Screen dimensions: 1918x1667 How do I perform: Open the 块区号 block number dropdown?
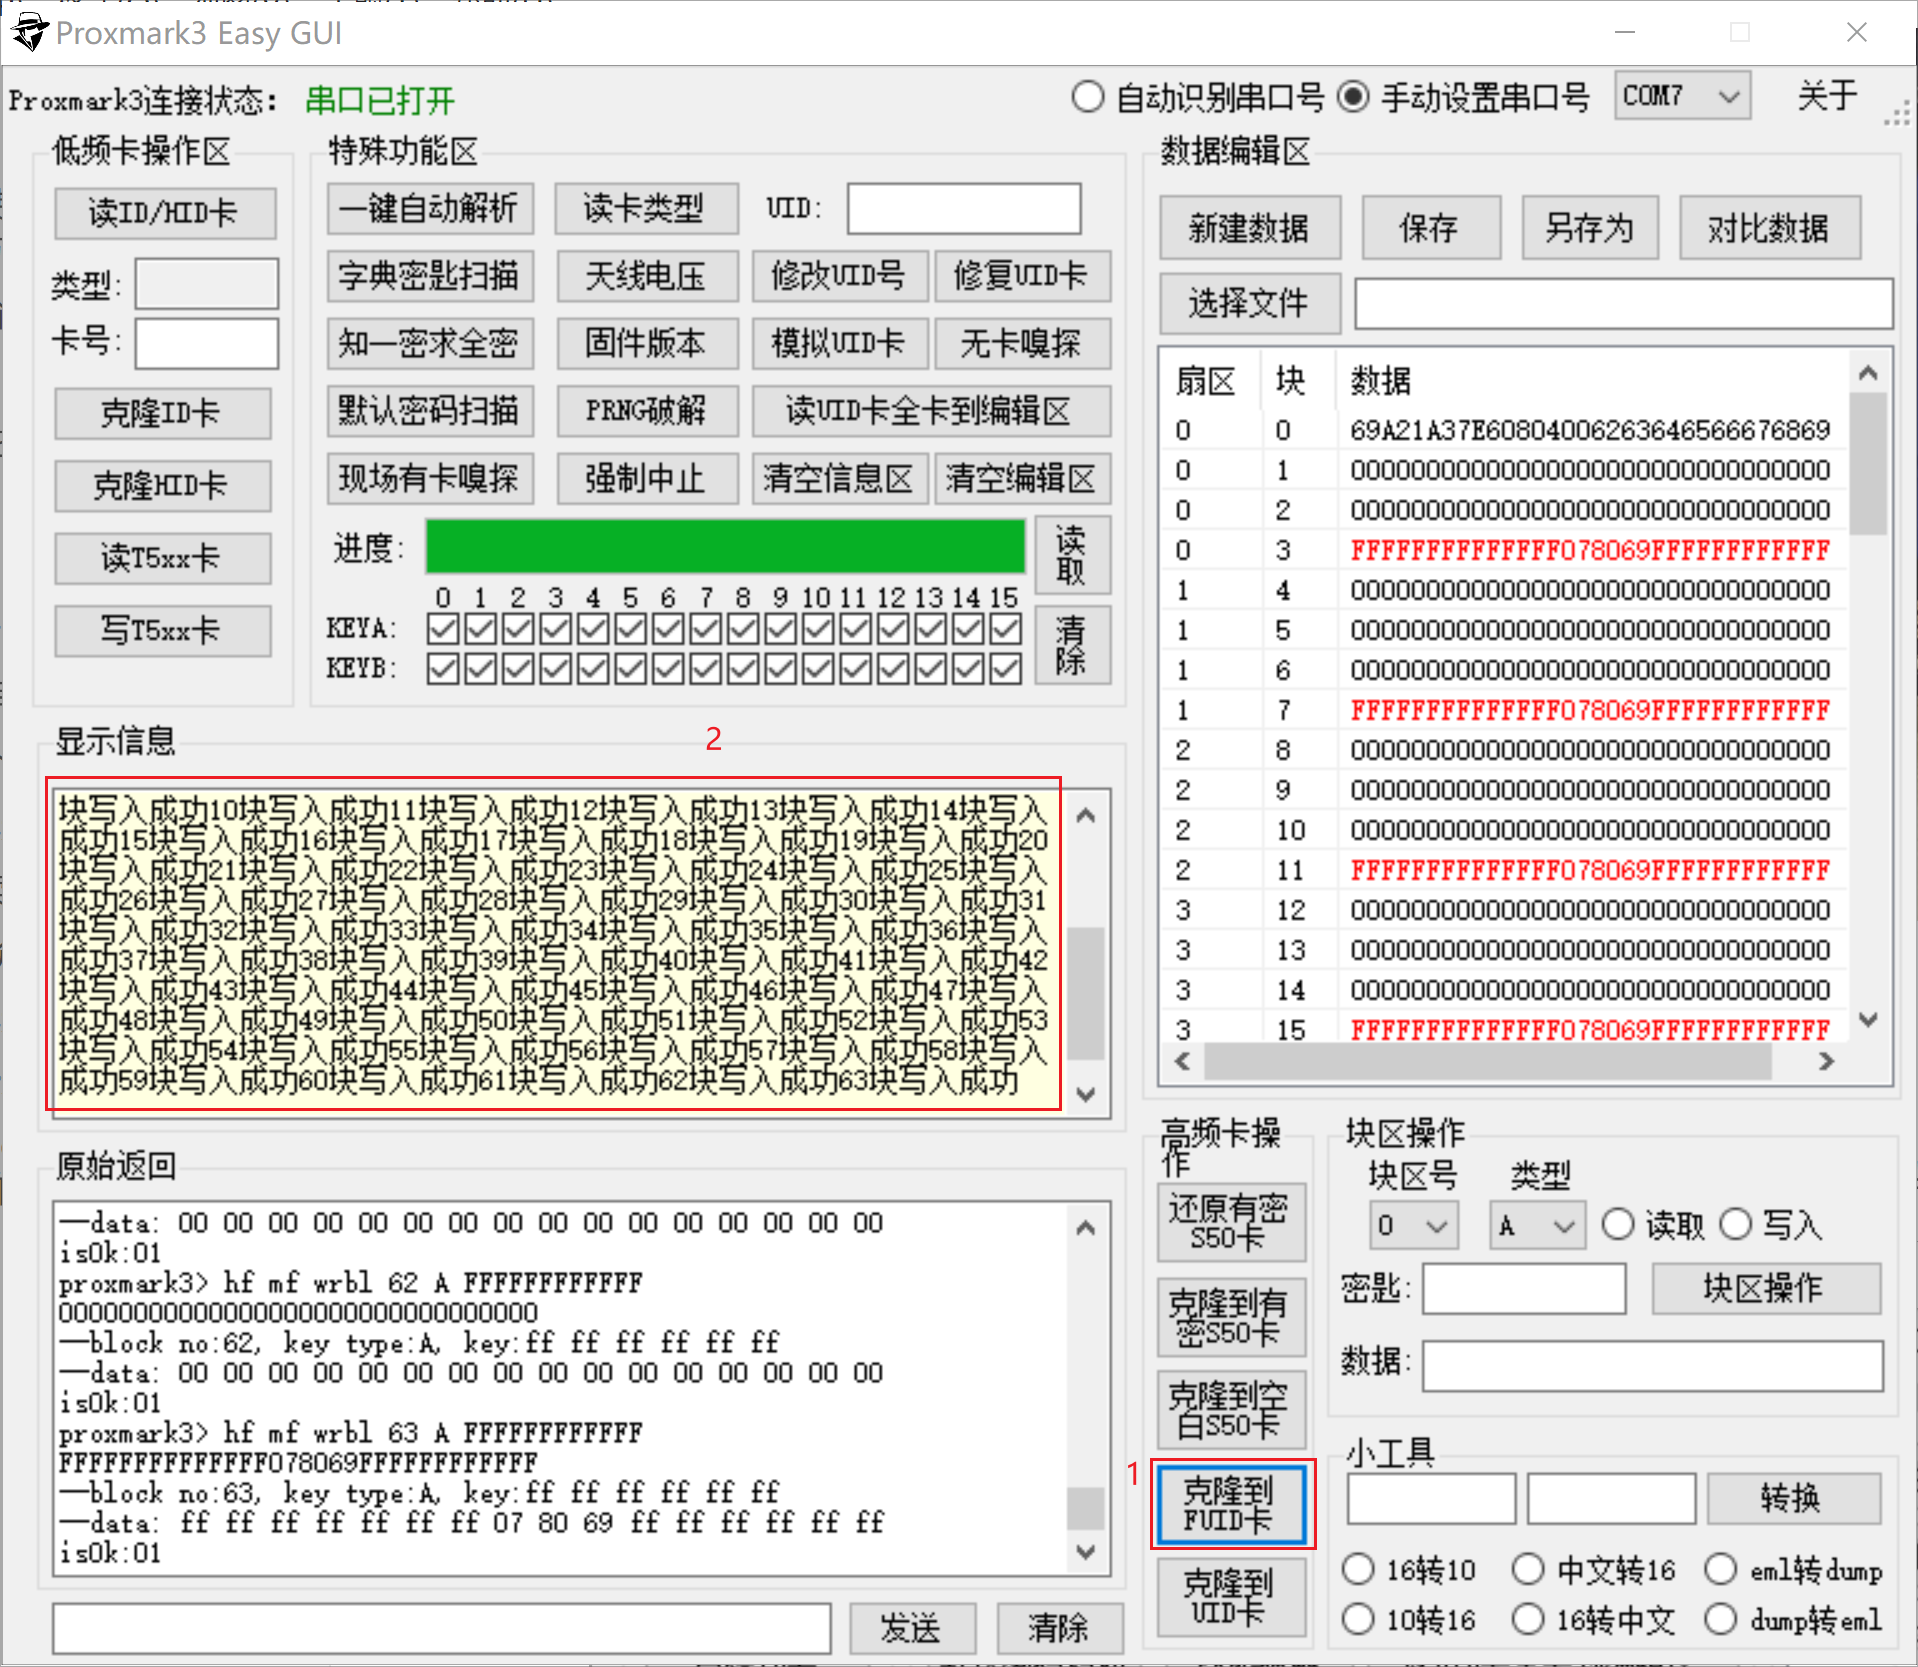(x=1414, y=1225)
